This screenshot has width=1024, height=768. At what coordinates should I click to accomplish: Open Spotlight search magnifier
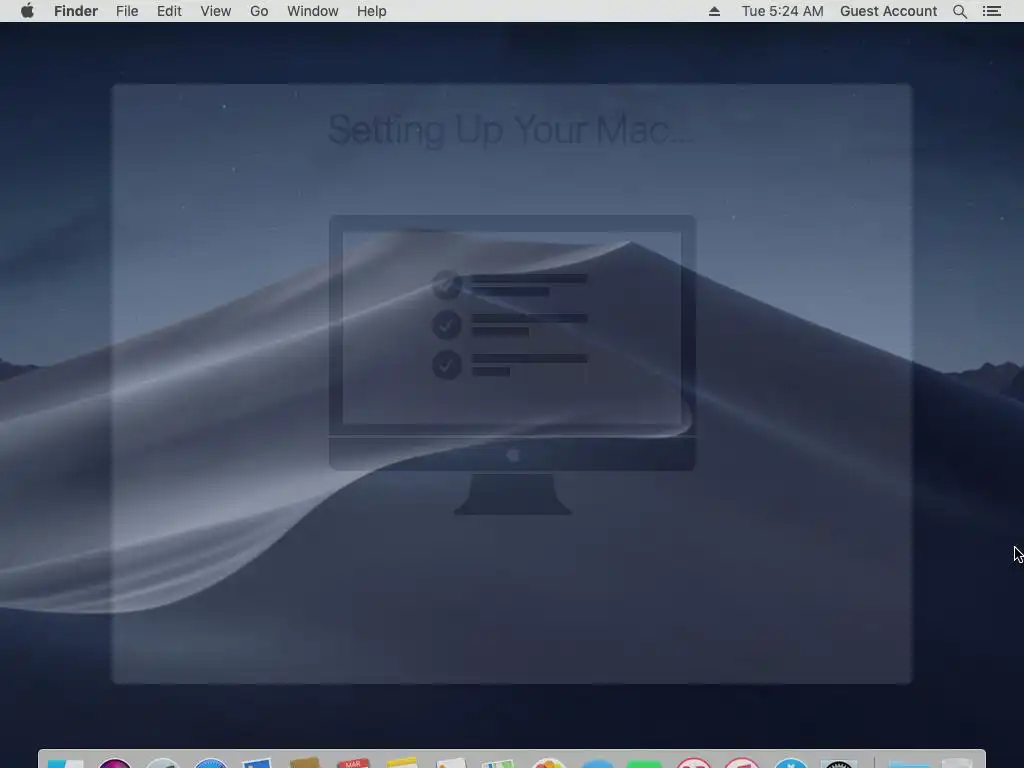[960, 11]
